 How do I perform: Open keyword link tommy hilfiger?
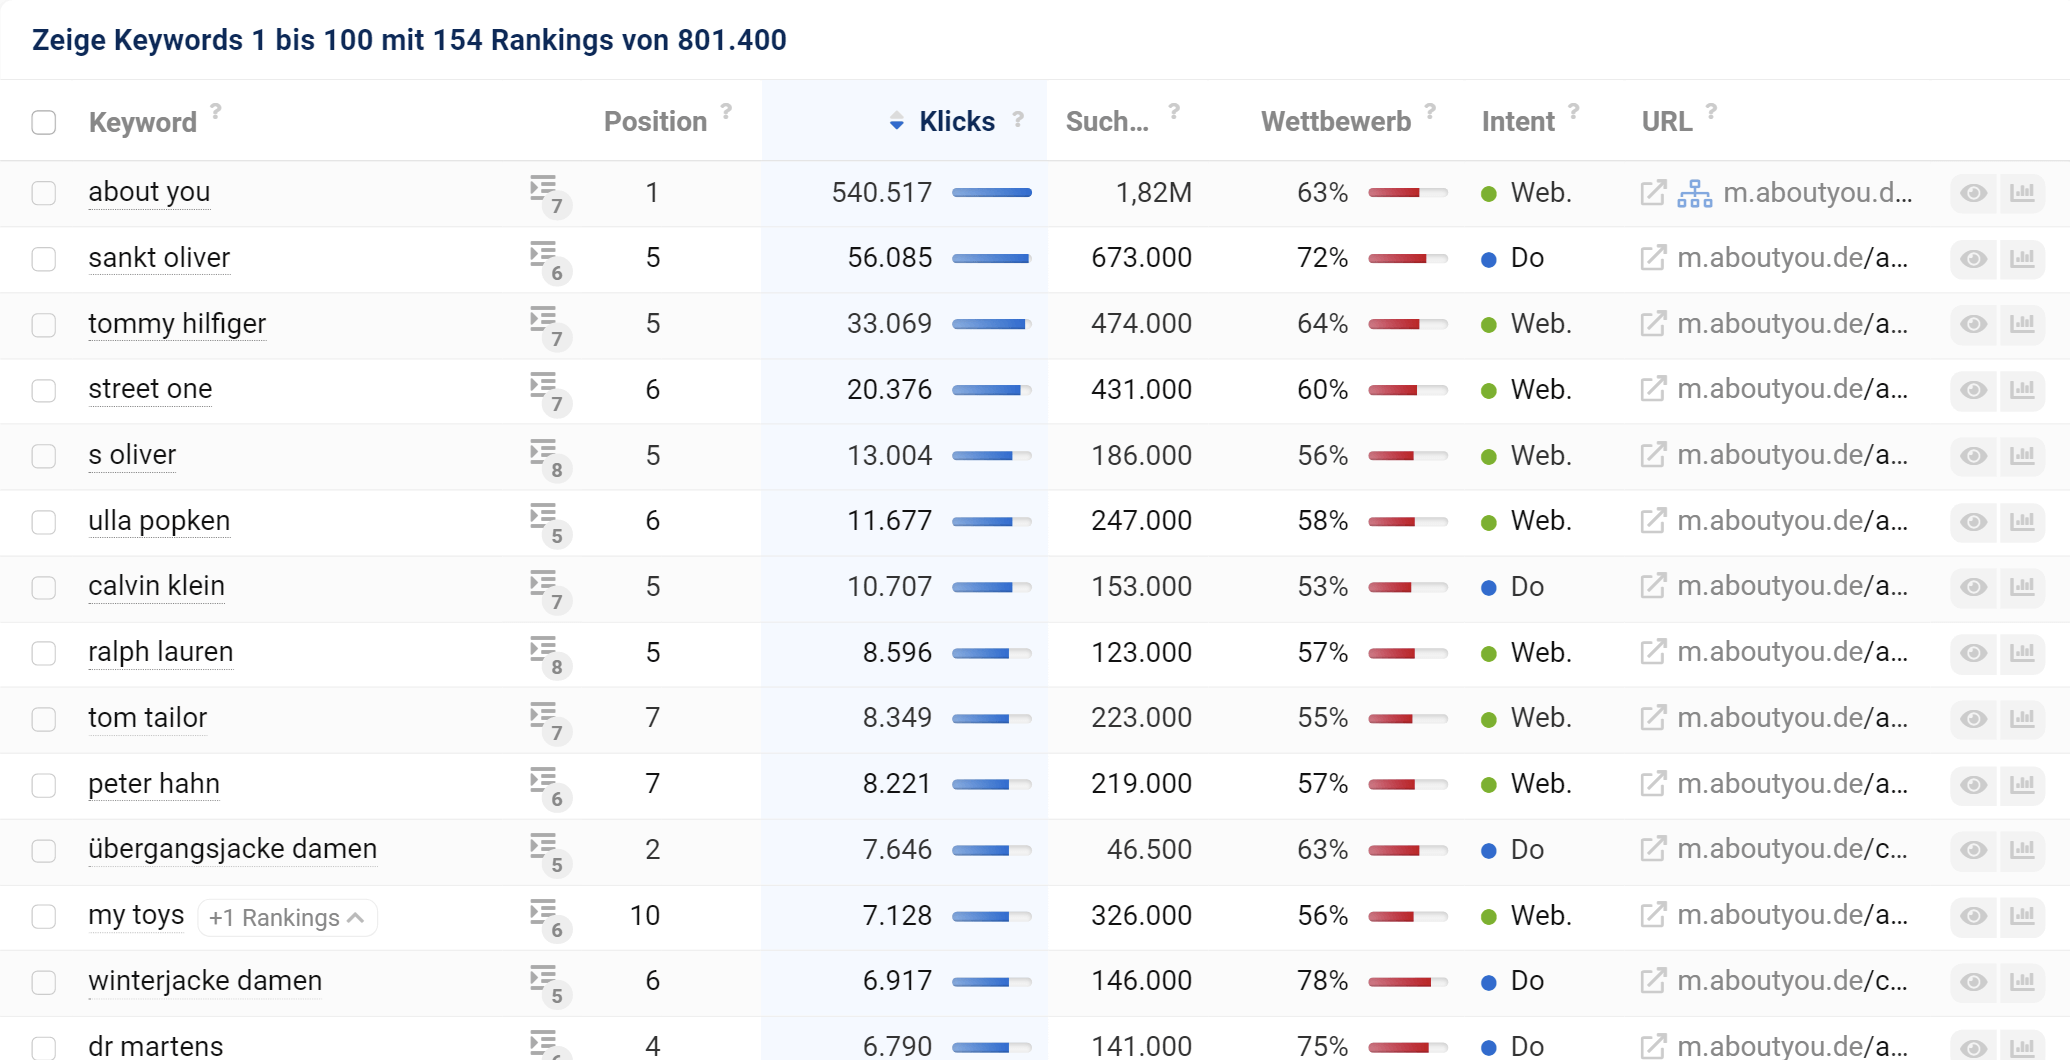tap(177, 323)
